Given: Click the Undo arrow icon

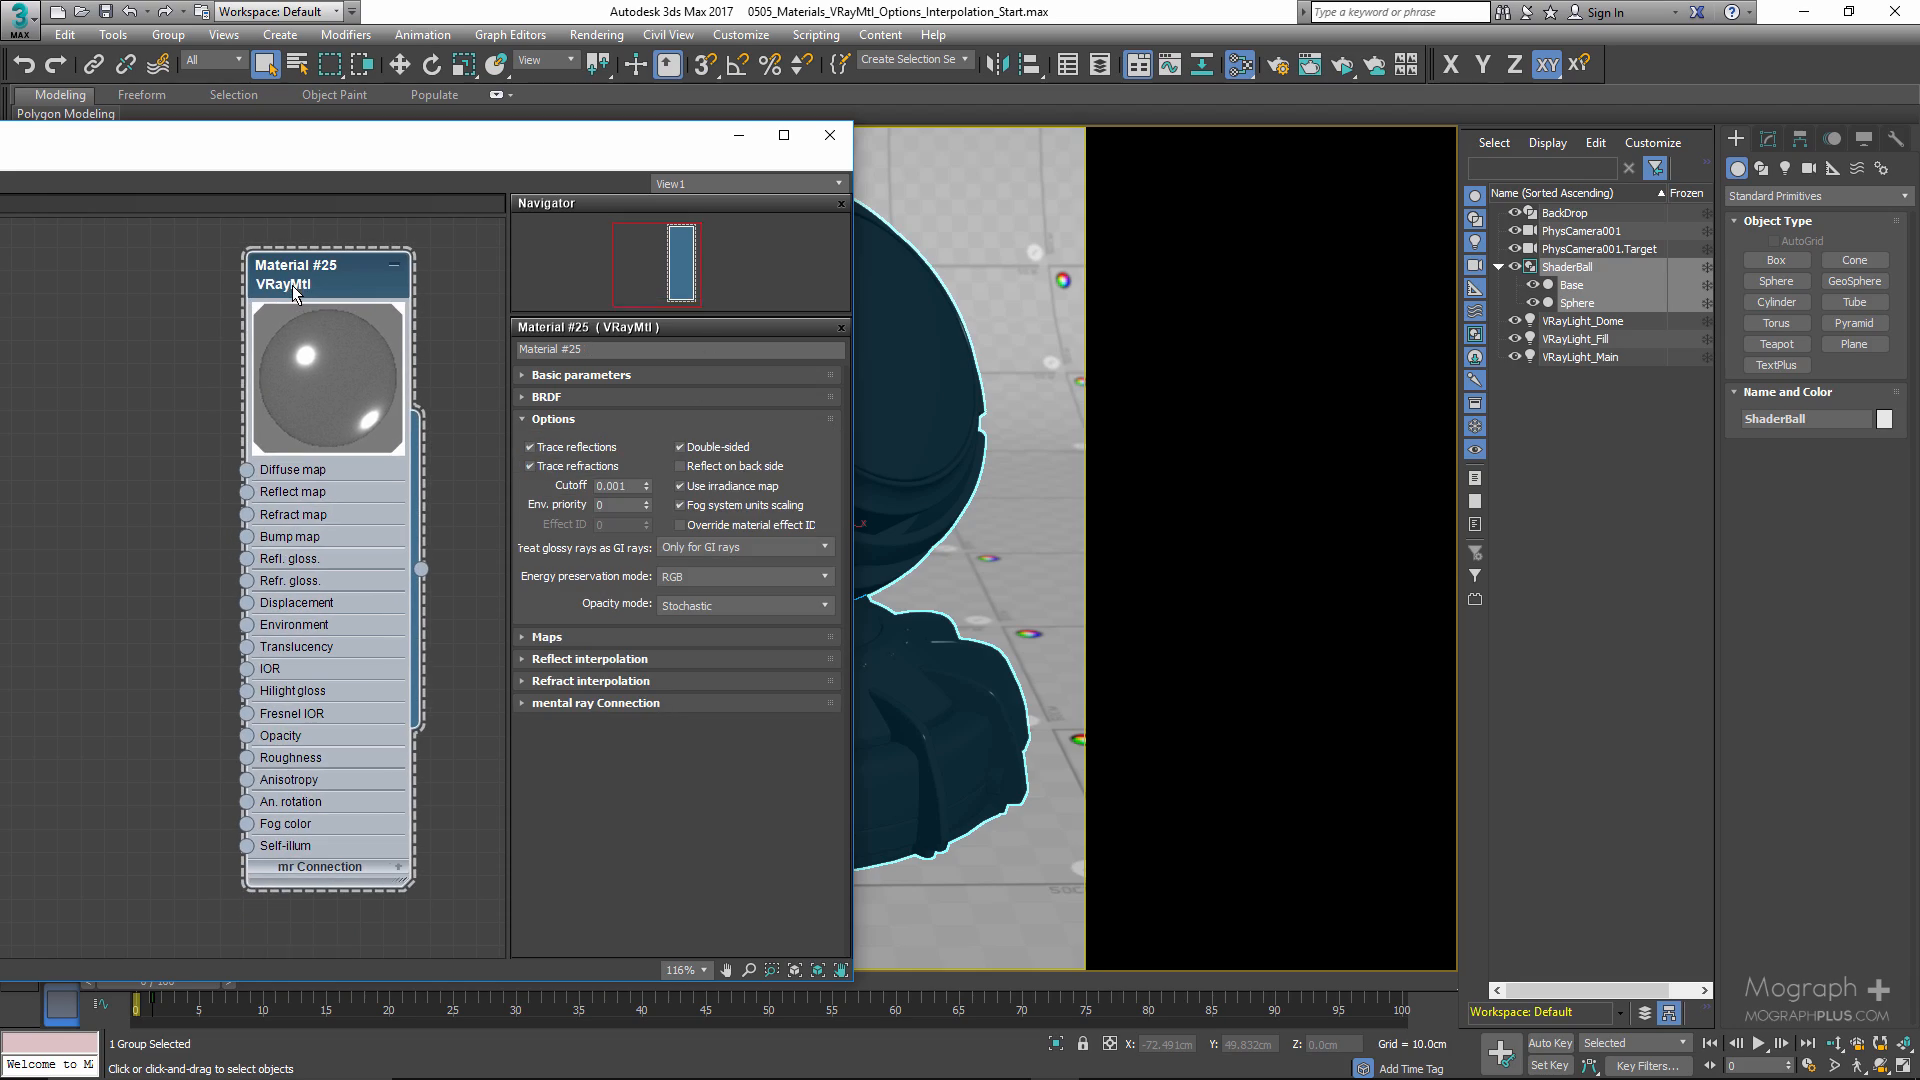Looking at the screenshot, I should pos(24,65).
